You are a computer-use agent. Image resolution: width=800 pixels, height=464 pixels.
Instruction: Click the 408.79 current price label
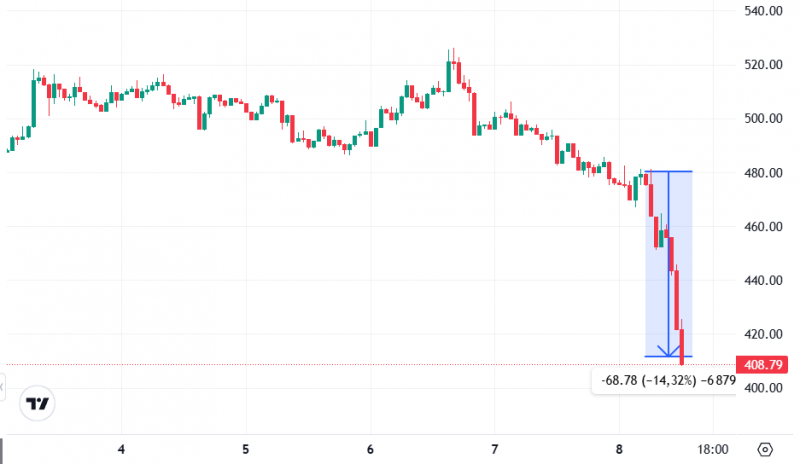(762, 364)
